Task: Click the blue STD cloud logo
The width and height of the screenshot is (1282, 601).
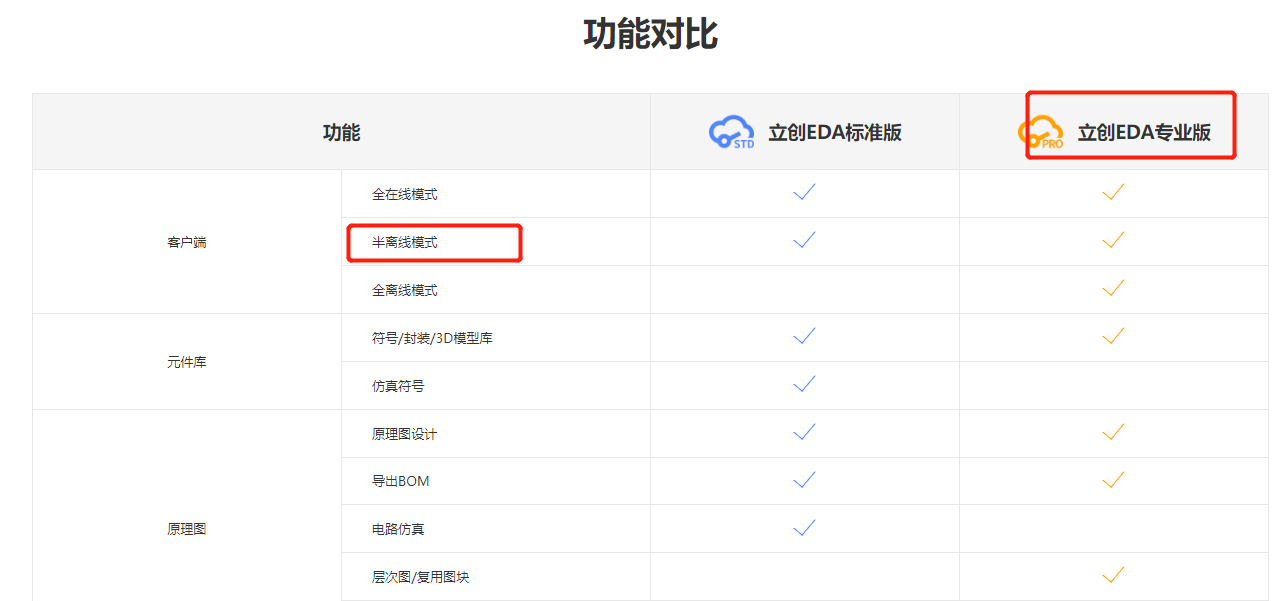Action: [x=731, y=133]
